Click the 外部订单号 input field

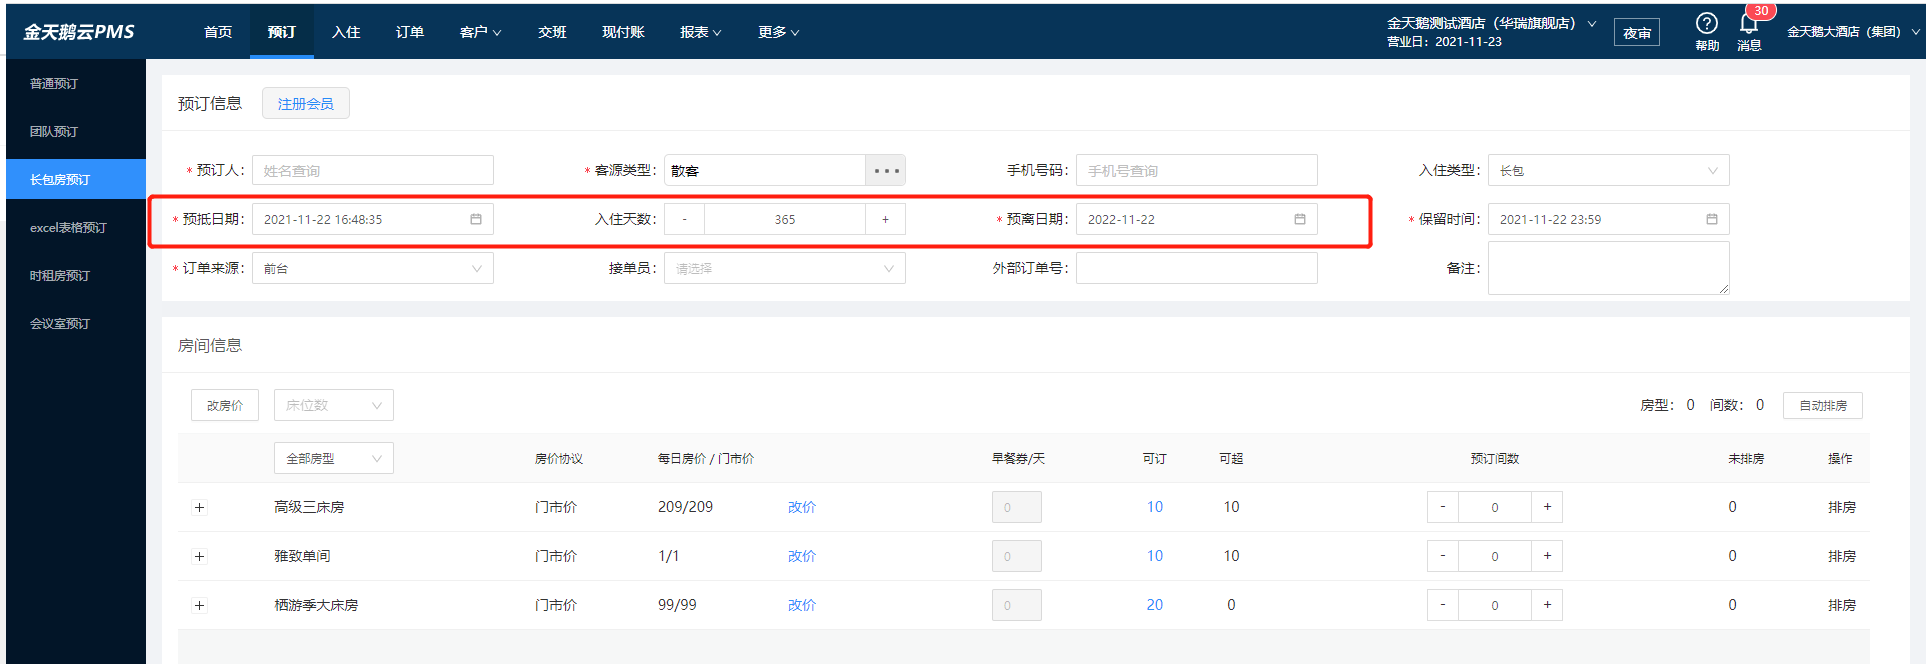pyautogui.click(x=1196, y=268)
